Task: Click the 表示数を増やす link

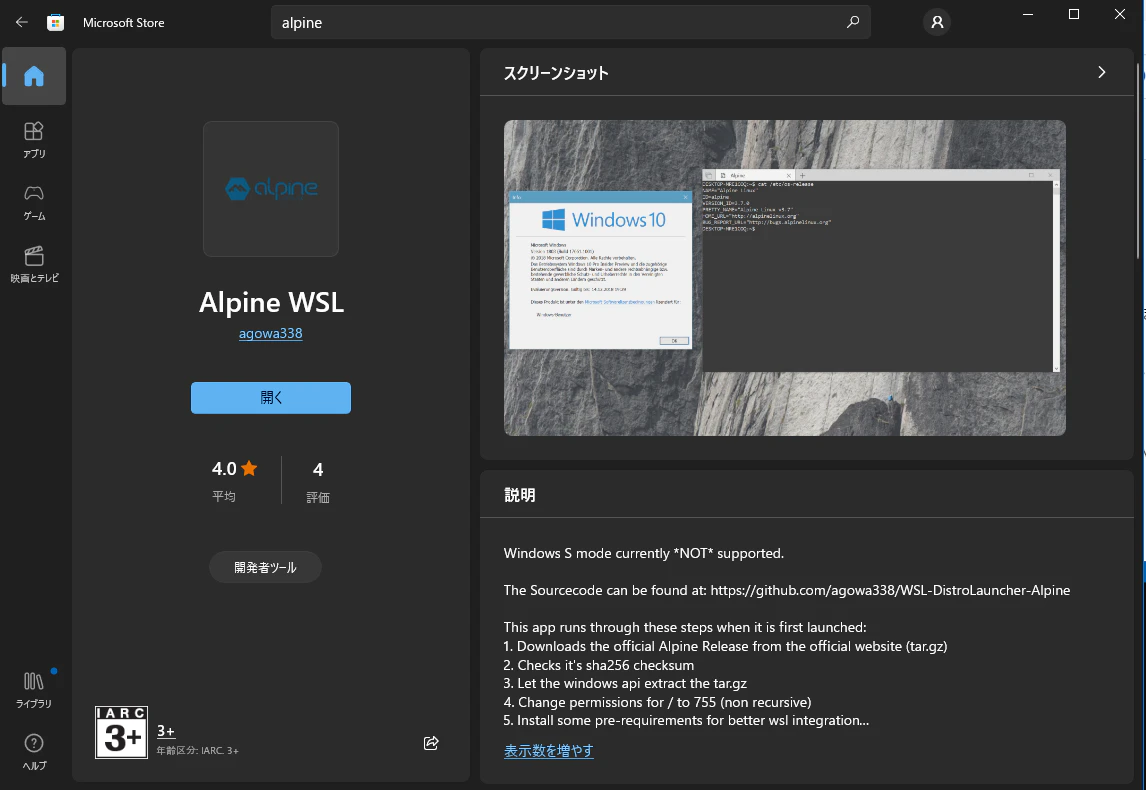Action: click(548, 749)
